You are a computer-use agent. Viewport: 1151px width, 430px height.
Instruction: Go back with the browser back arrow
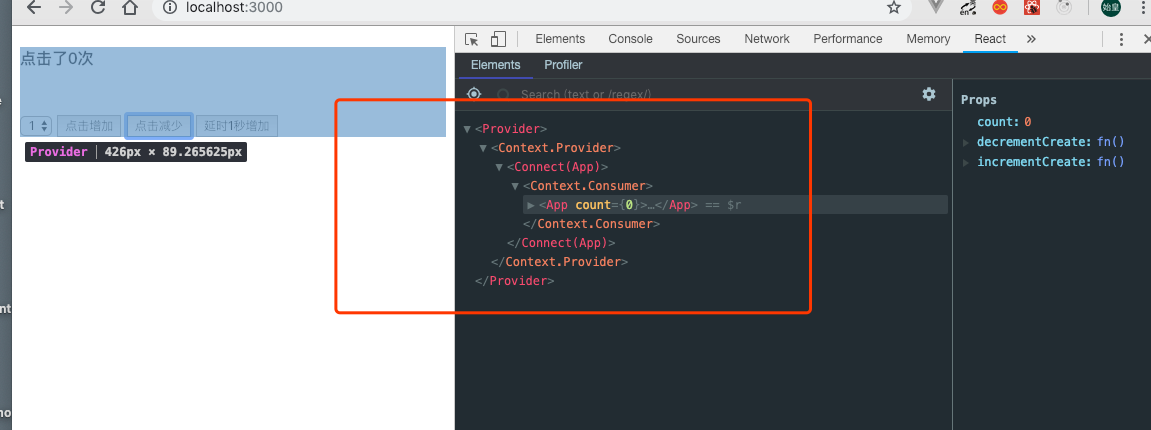pyautogui.click(x=34, y=8)
